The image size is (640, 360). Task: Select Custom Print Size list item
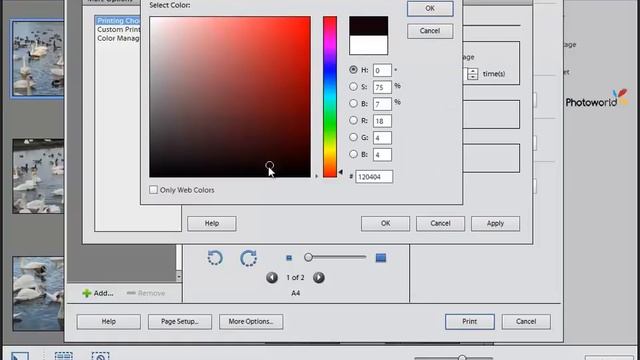click(119, 29)
